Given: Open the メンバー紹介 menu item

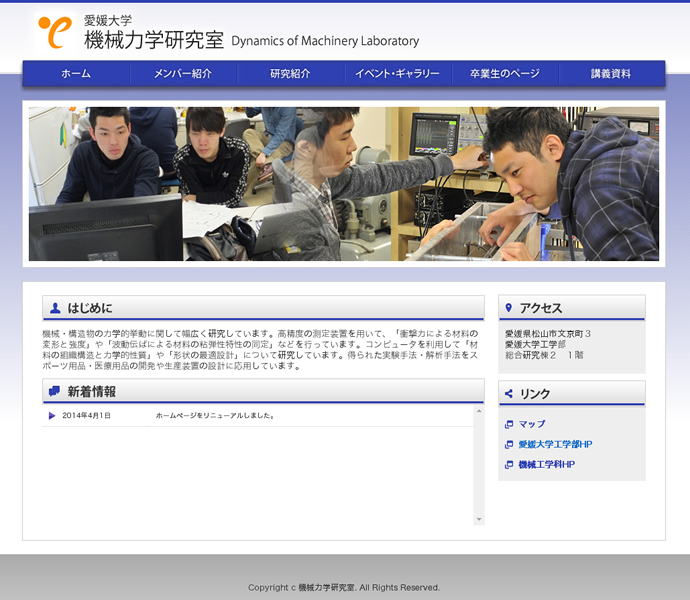Looking at the screenshot, I should 183,74.
